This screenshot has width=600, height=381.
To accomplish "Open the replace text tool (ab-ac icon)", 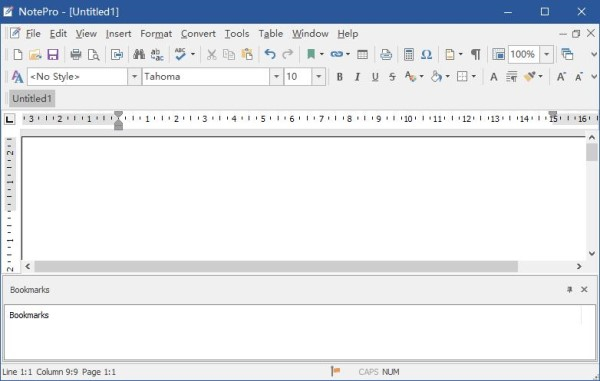I will [157, 54].
